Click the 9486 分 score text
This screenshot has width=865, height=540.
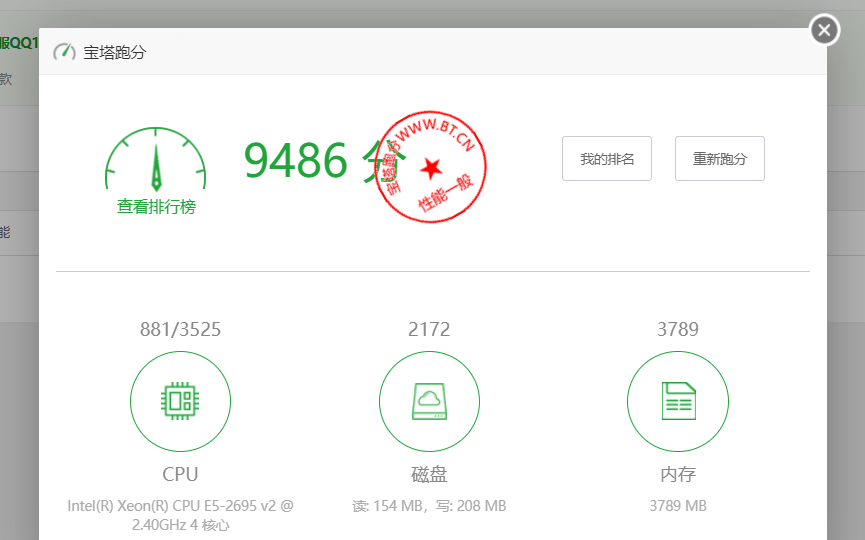(324, 161)
